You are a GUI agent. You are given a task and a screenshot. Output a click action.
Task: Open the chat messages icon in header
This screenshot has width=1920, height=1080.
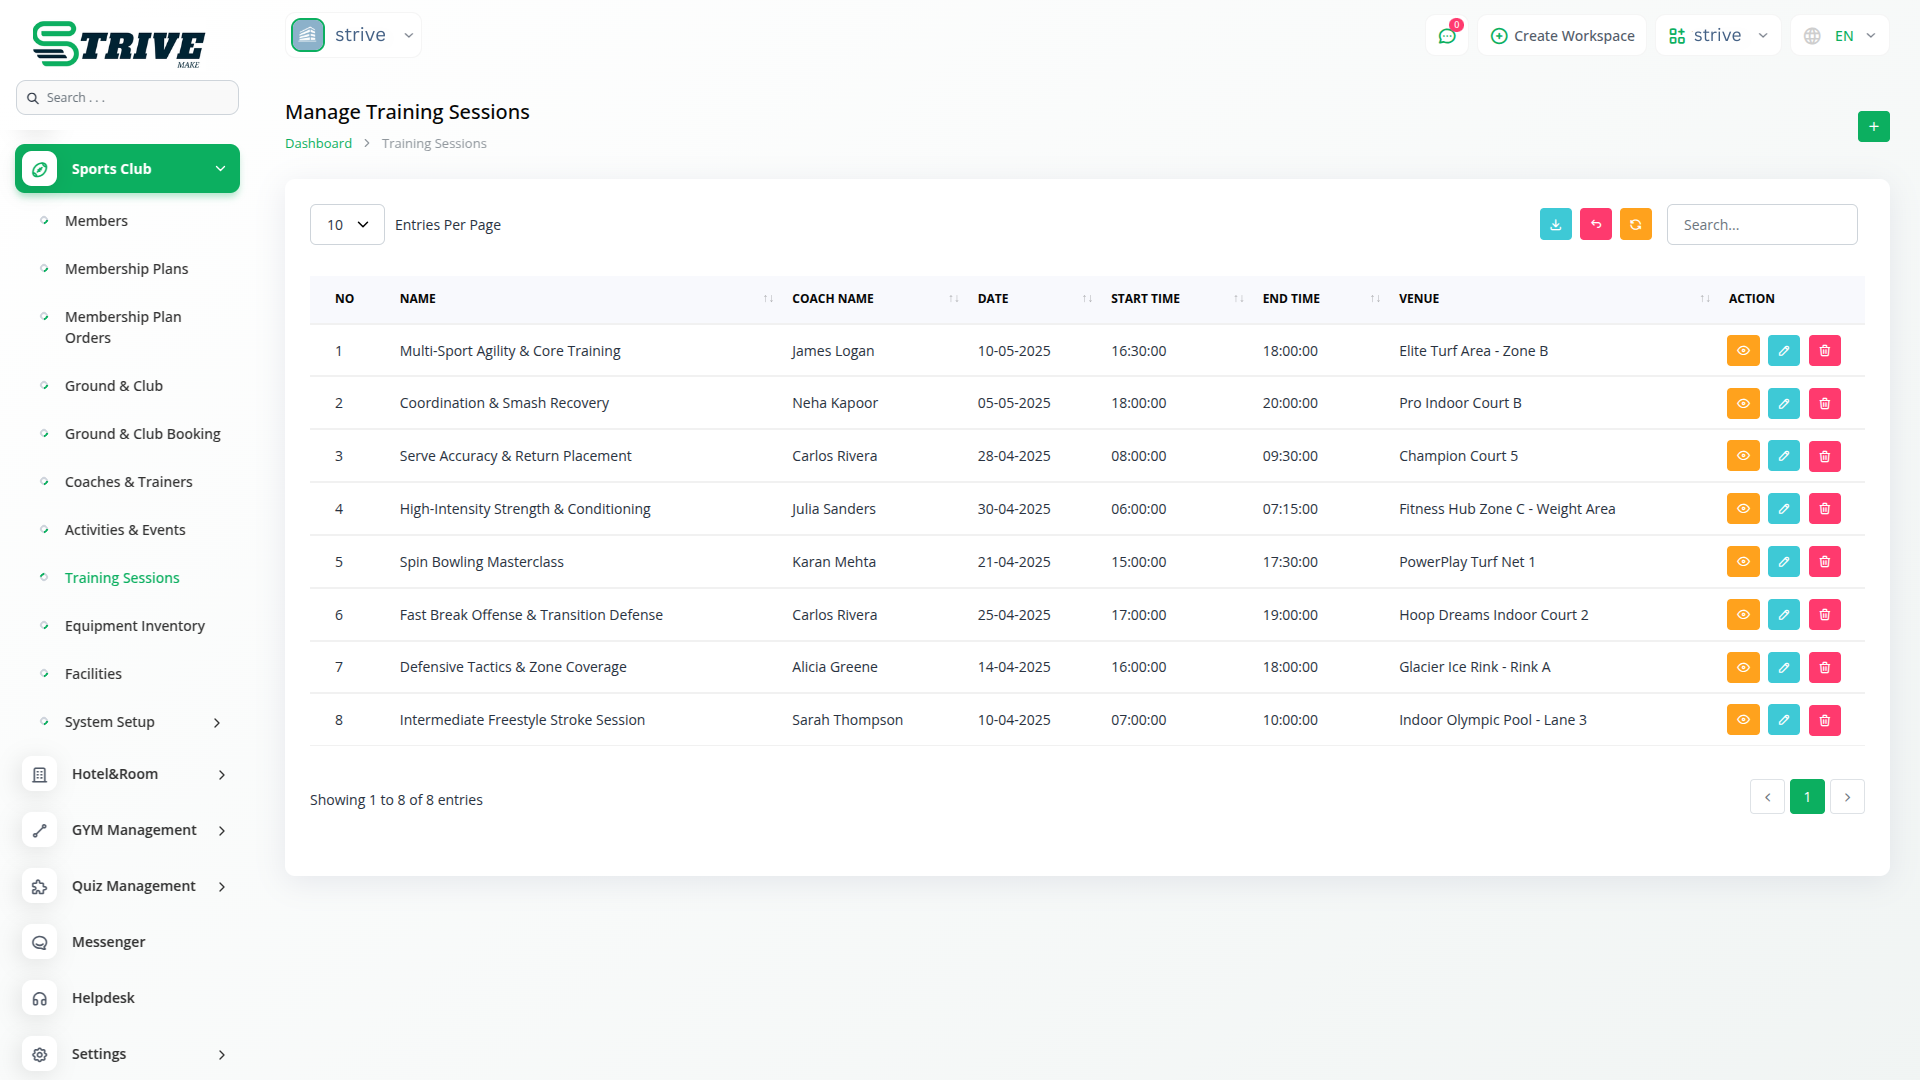pyautogui.click(x=1446, y=36)
